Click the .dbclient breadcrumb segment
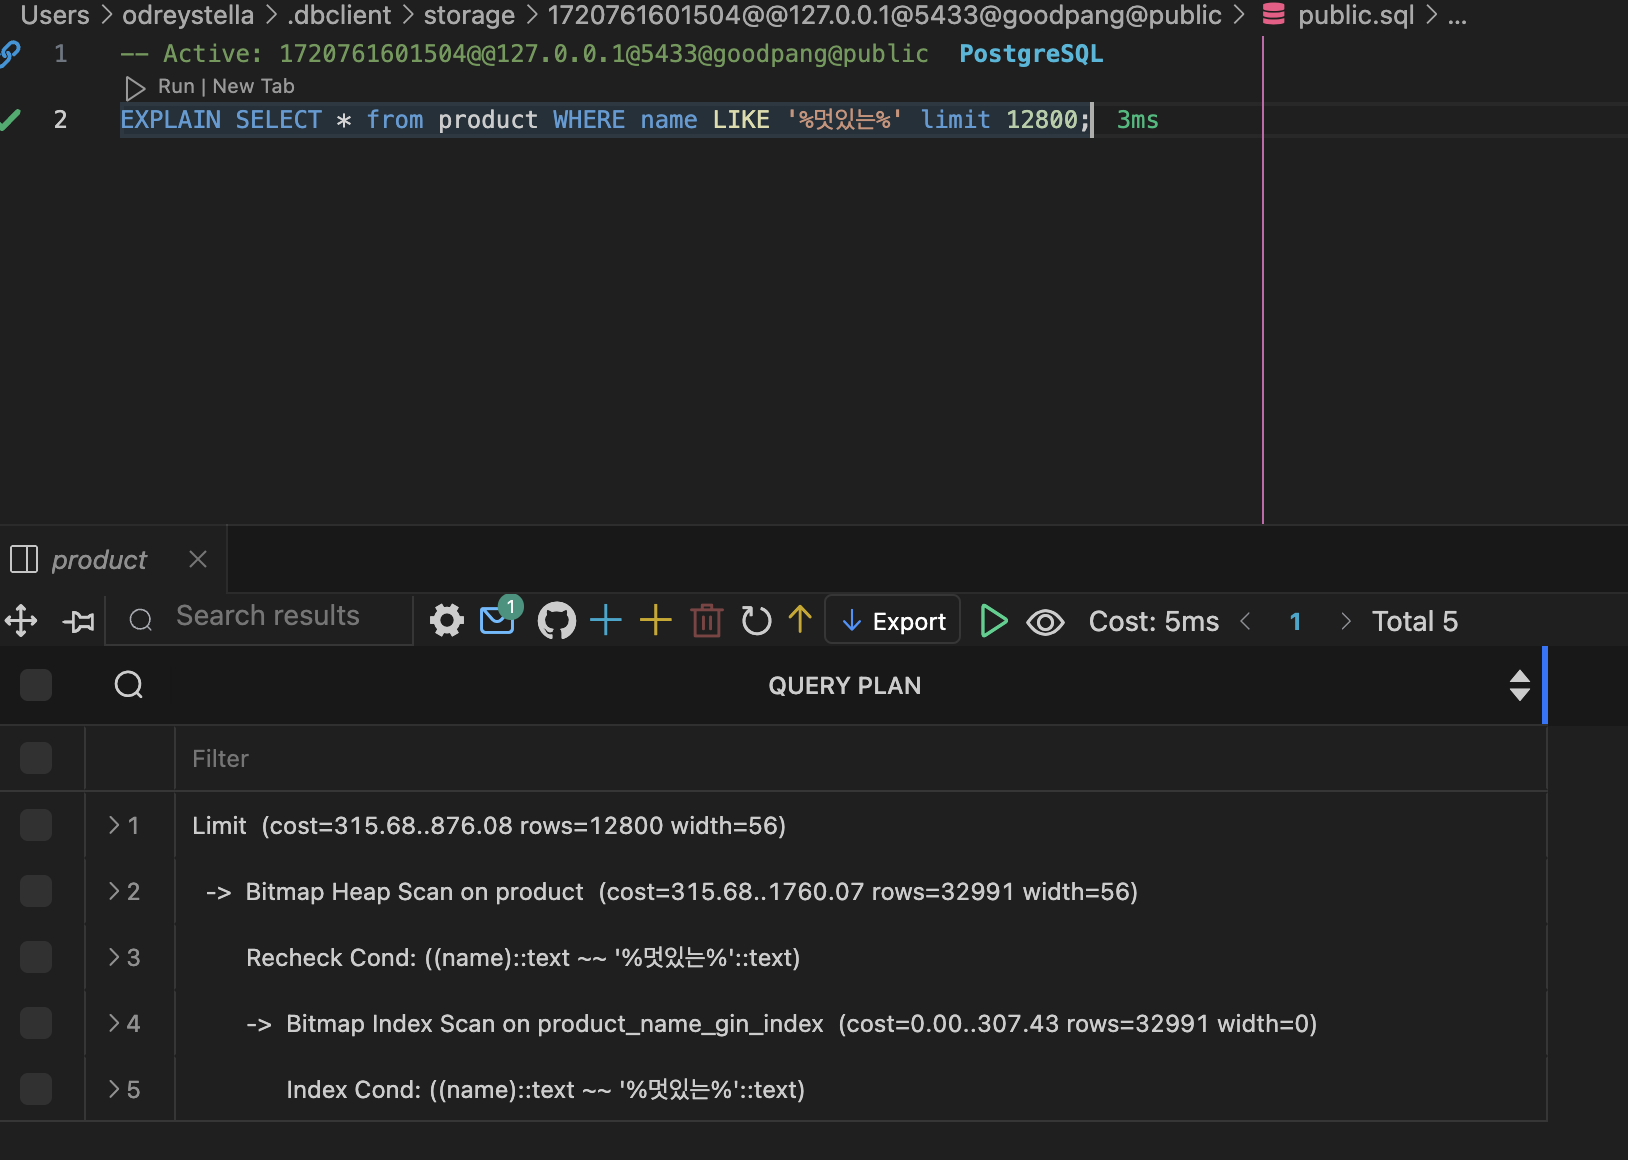The width and height of the screenshot is (1628, 1160). [340, 15]
